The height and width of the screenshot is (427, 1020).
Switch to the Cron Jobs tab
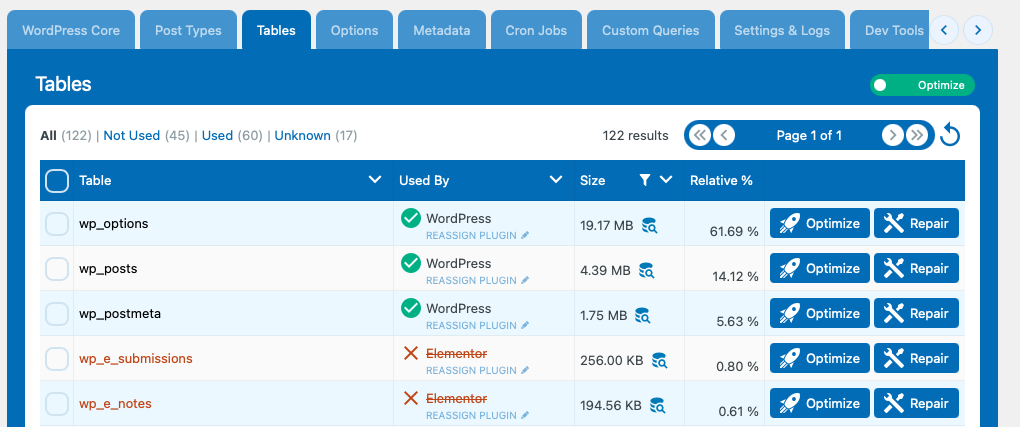pos(538,30)
